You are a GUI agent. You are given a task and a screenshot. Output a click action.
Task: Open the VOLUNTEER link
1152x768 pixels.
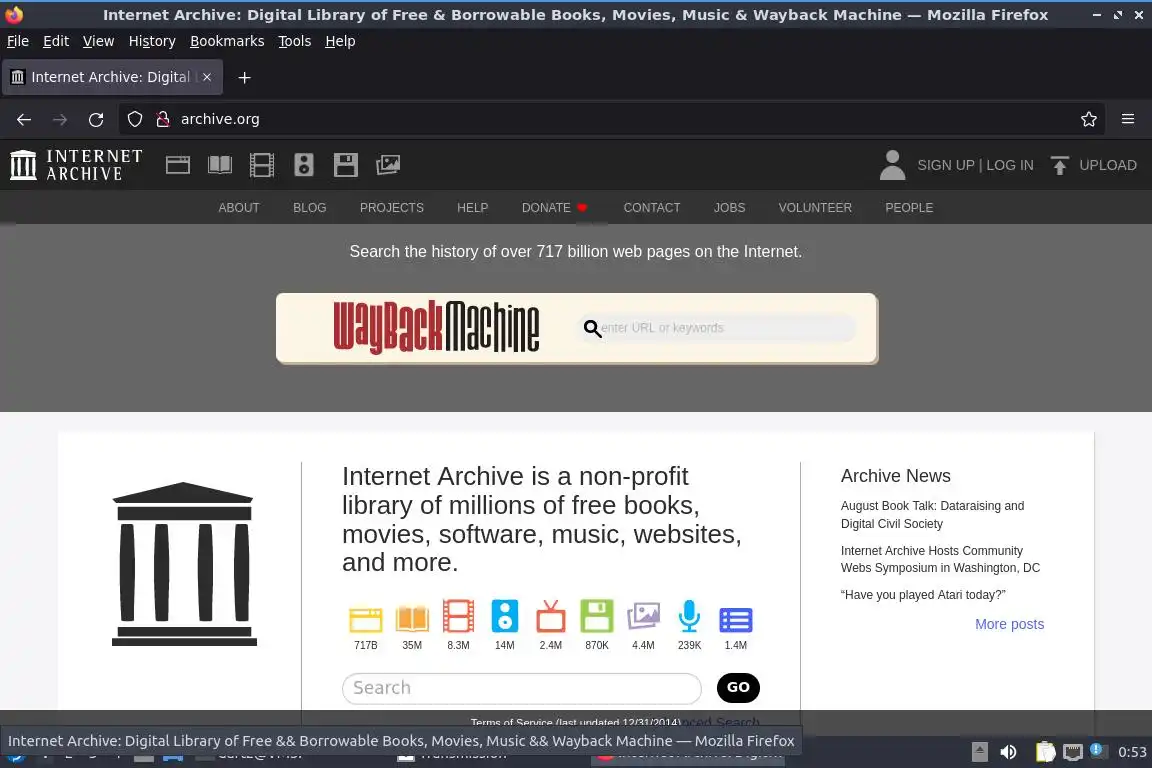(x=815, y=208)
